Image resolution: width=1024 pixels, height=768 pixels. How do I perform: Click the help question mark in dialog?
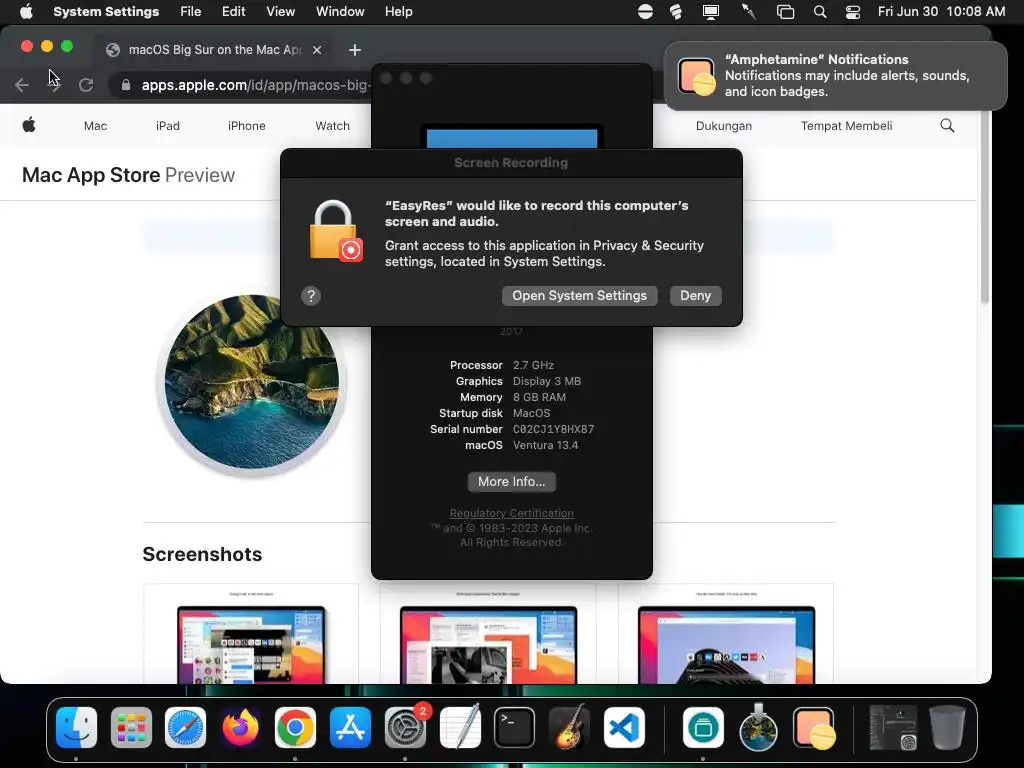point(311,296)
